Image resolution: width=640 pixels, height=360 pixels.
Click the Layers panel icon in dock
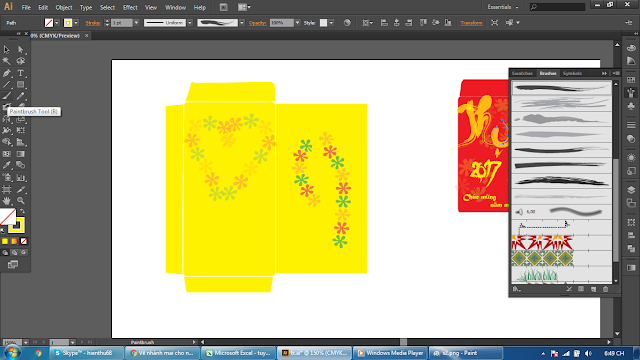(x=631, y=190)
